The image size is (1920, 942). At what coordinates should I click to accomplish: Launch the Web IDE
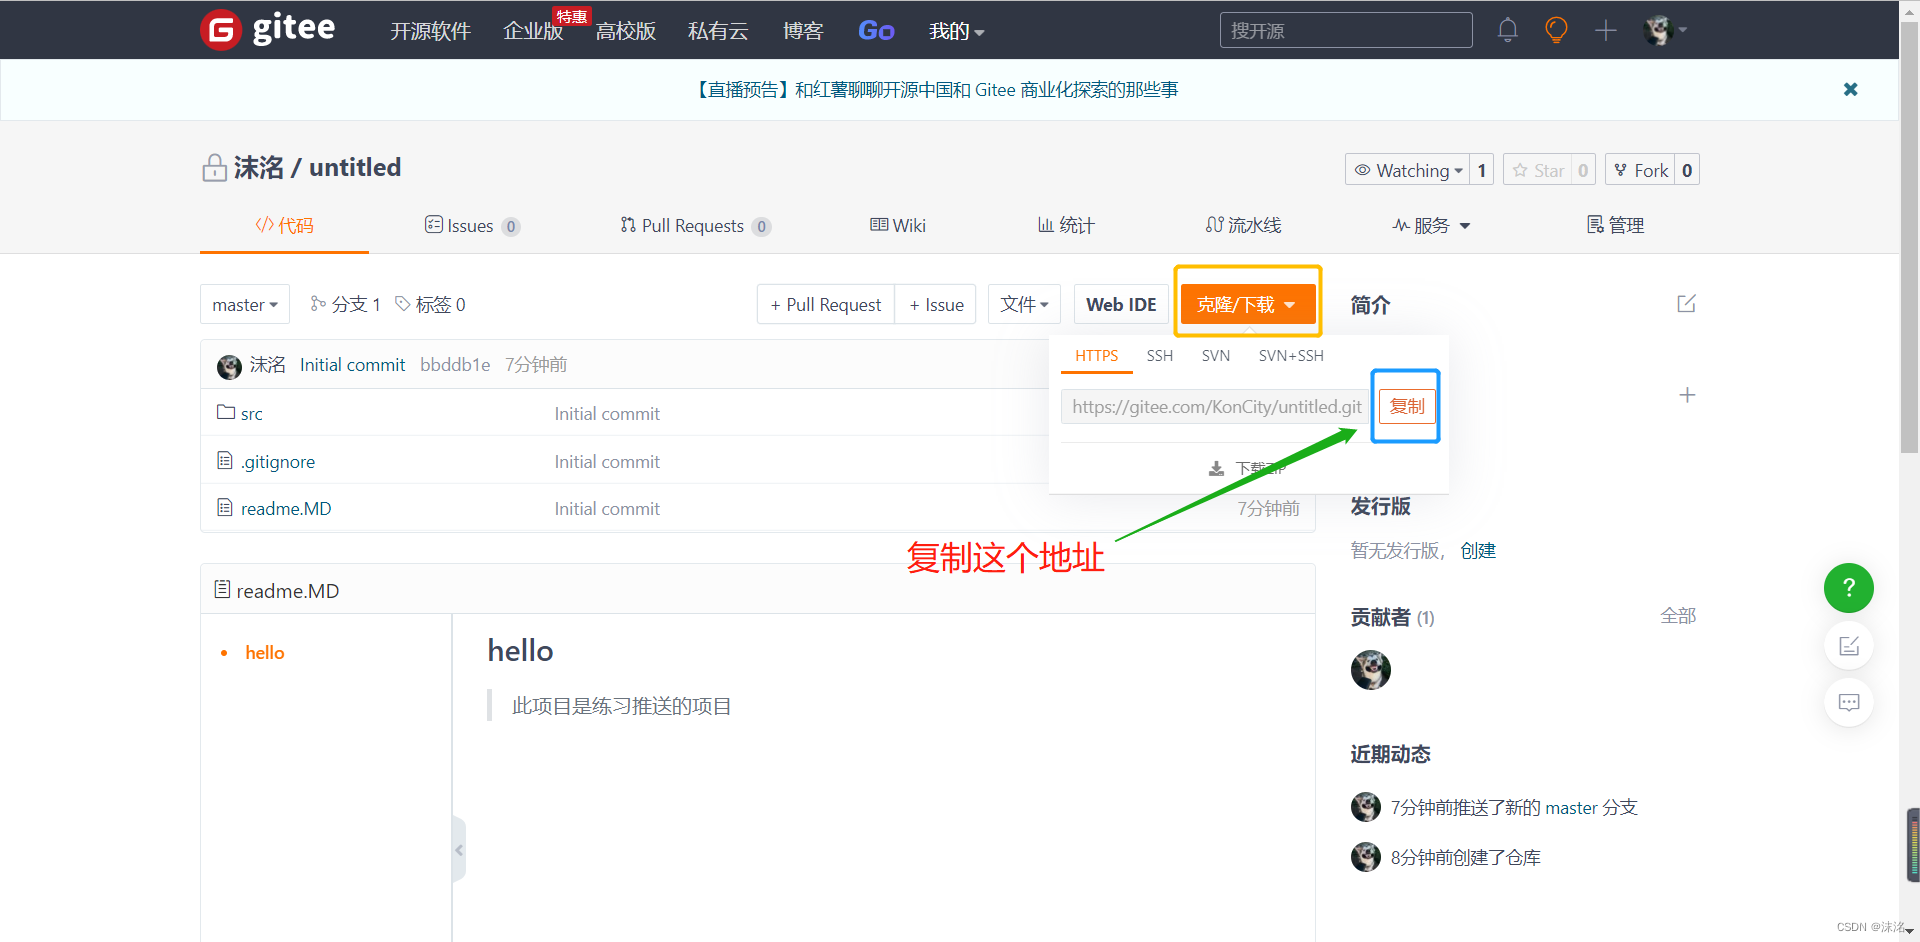[x=1121, y=304]
